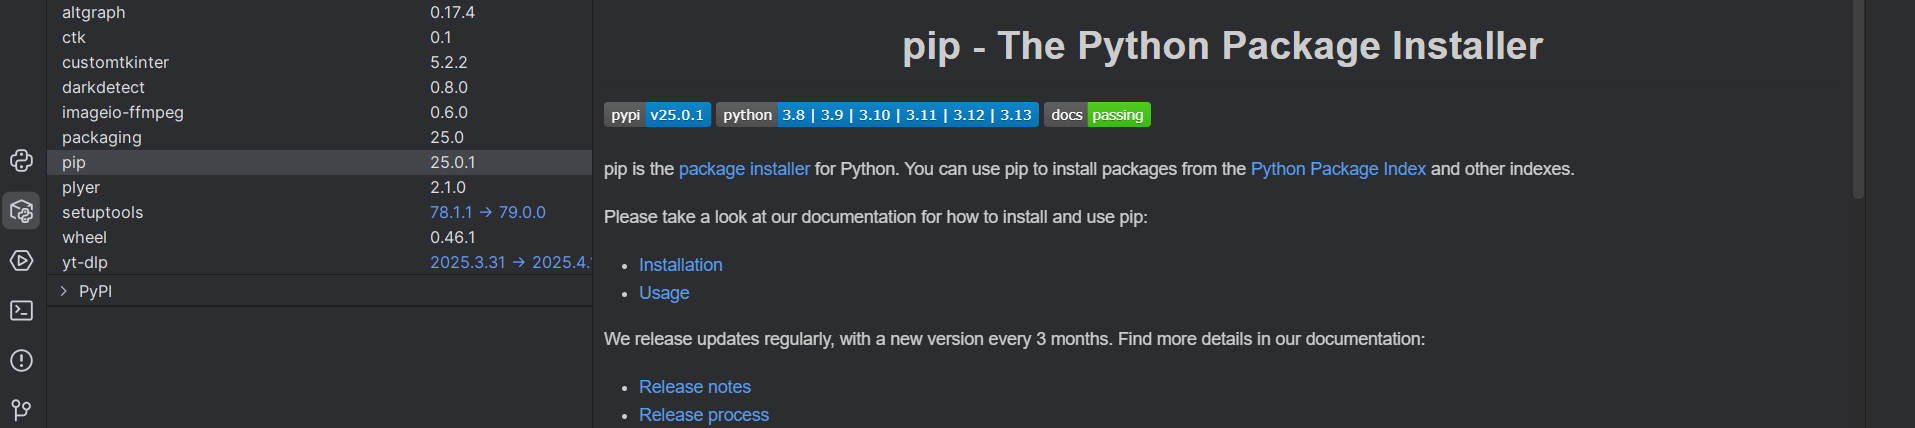Image resolution: width=1915 pixels, height=428 pixels.
Task: Click the Usage documentation link
Action: coord(664,293)
